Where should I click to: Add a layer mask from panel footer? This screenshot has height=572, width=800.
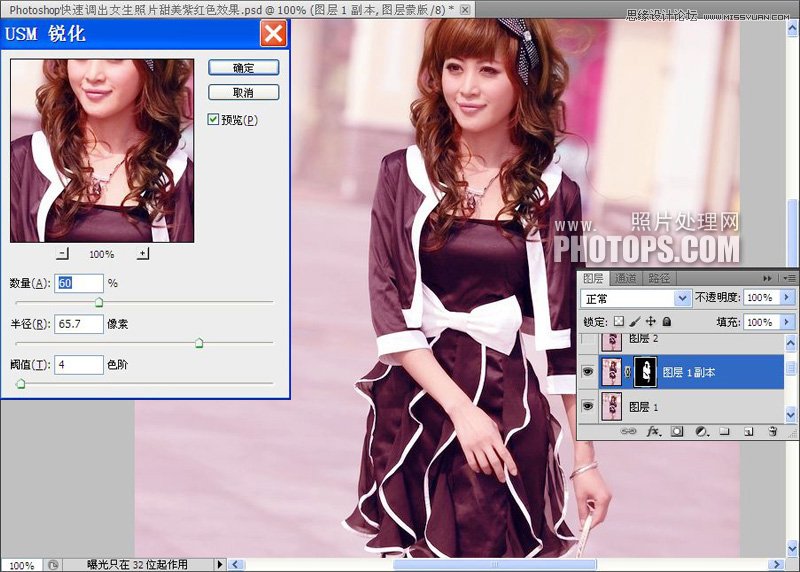tap(677, 432)
